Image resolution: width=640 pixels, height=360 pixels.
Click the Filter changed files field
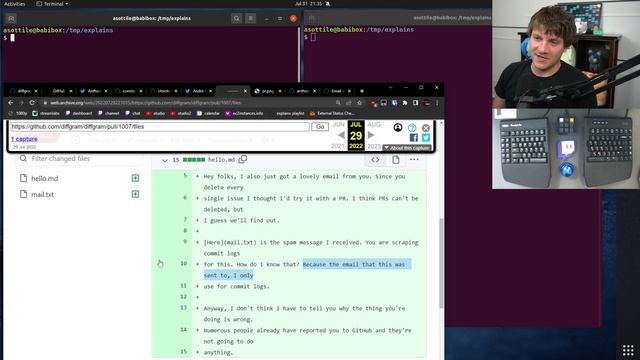point(80,159)
